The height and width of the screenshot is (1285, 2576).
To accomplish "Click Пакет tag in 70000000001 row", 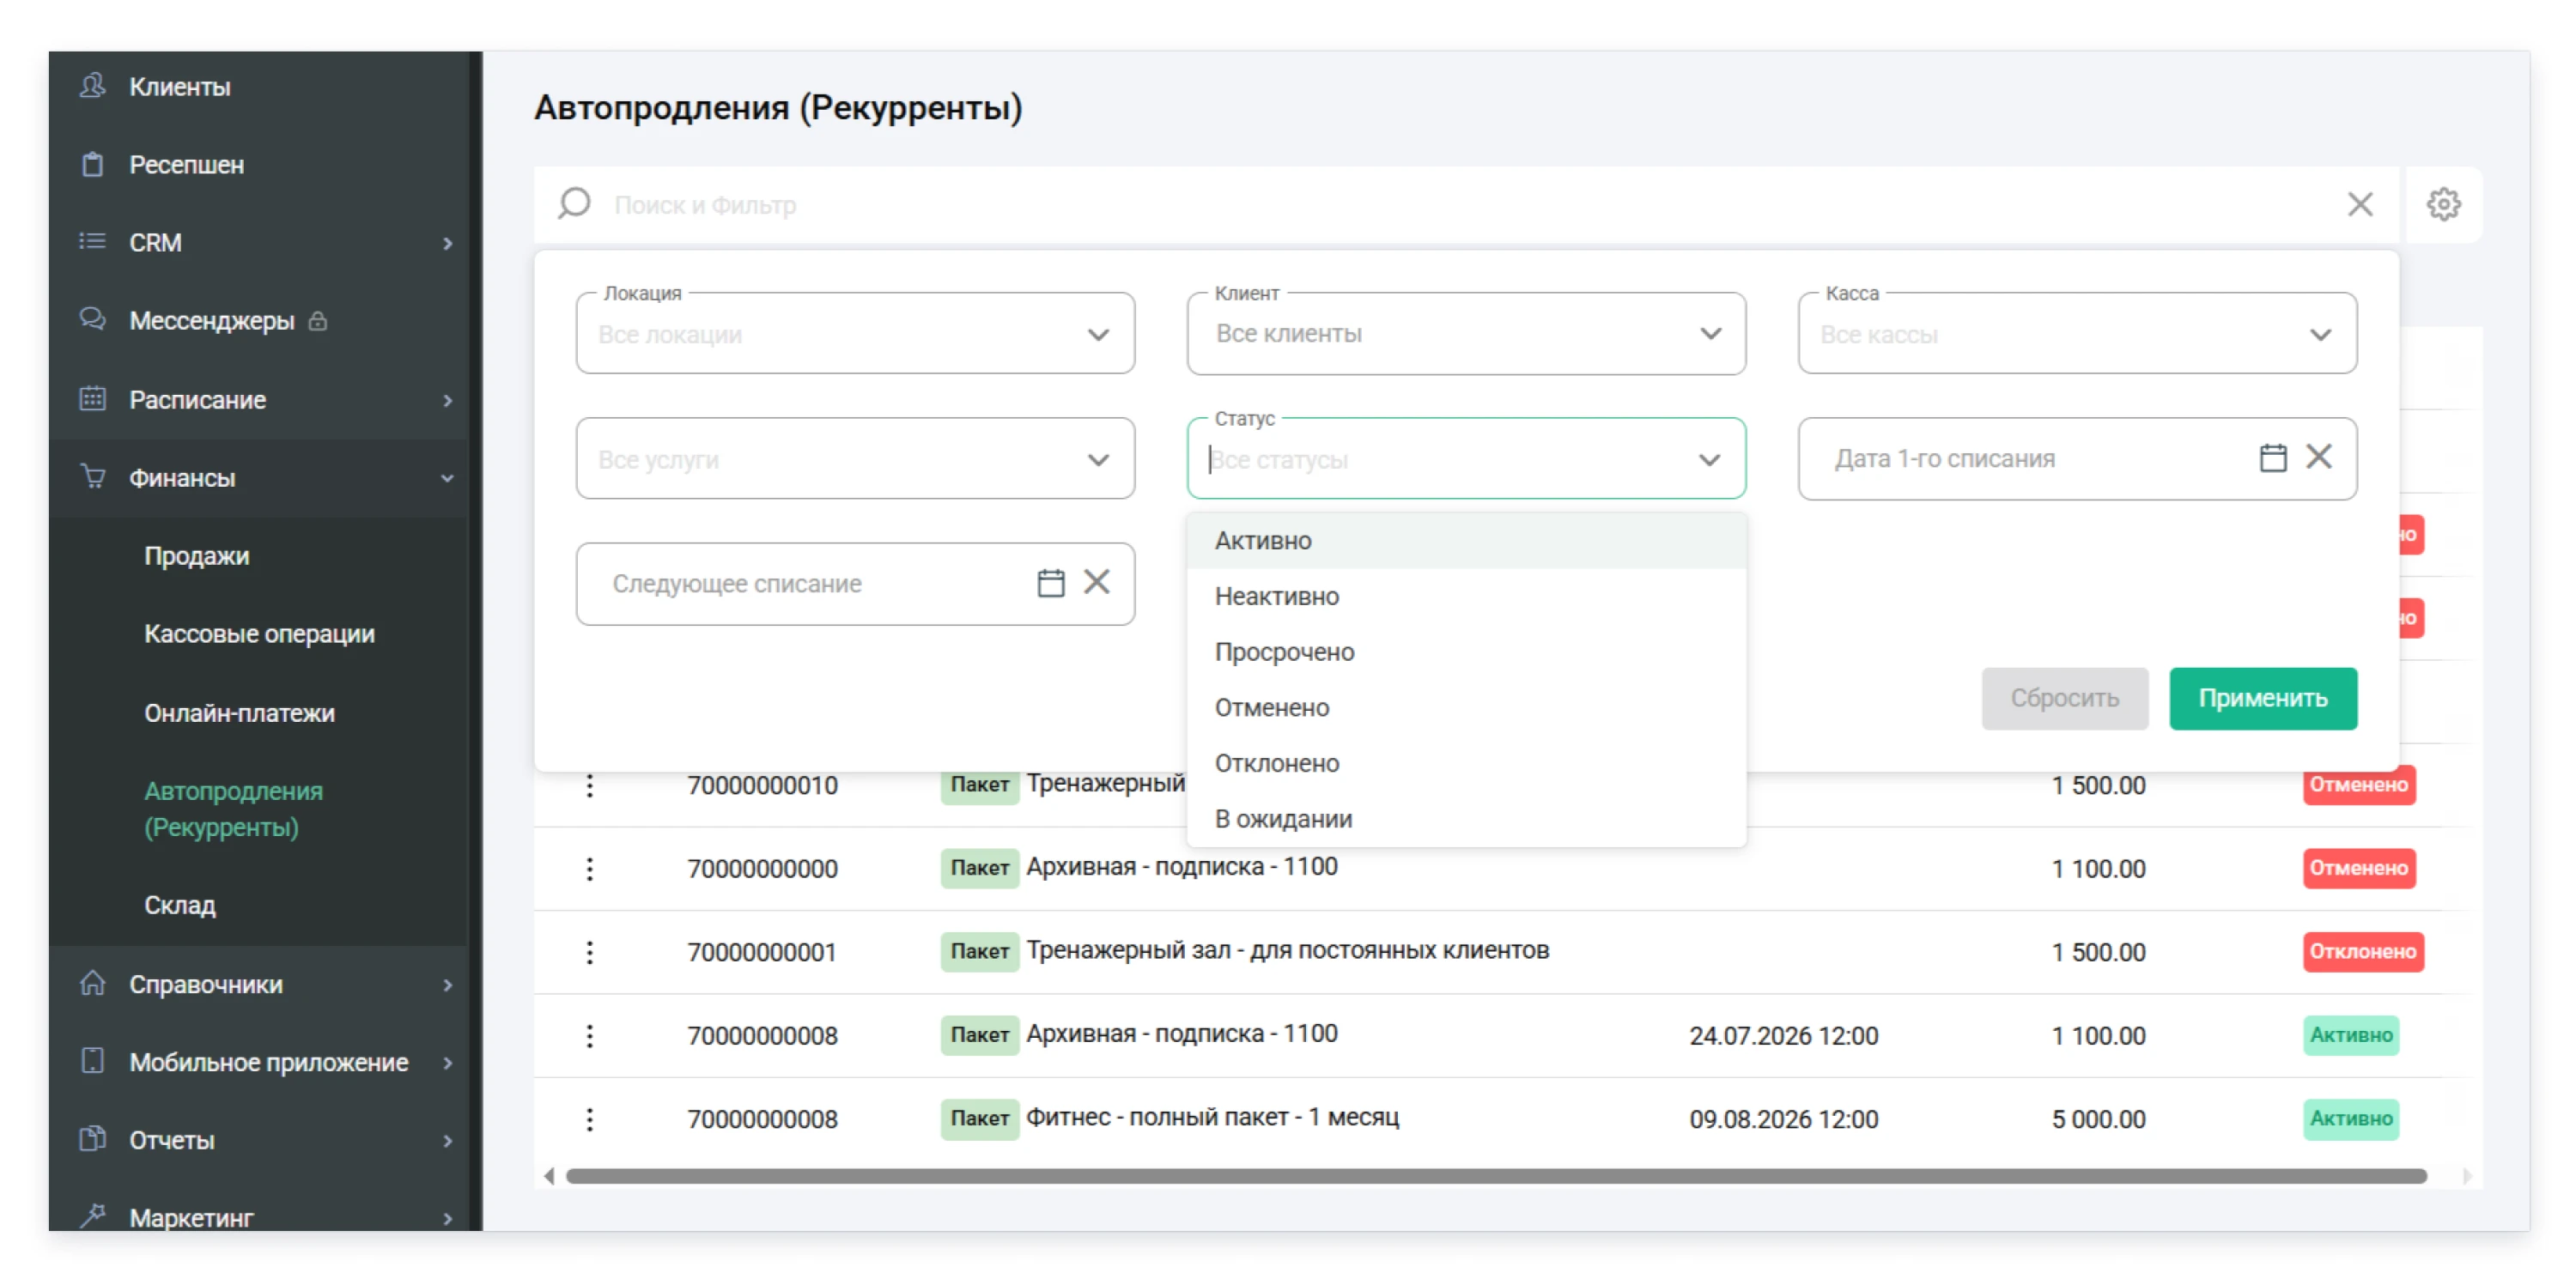I will pos(979,951).
